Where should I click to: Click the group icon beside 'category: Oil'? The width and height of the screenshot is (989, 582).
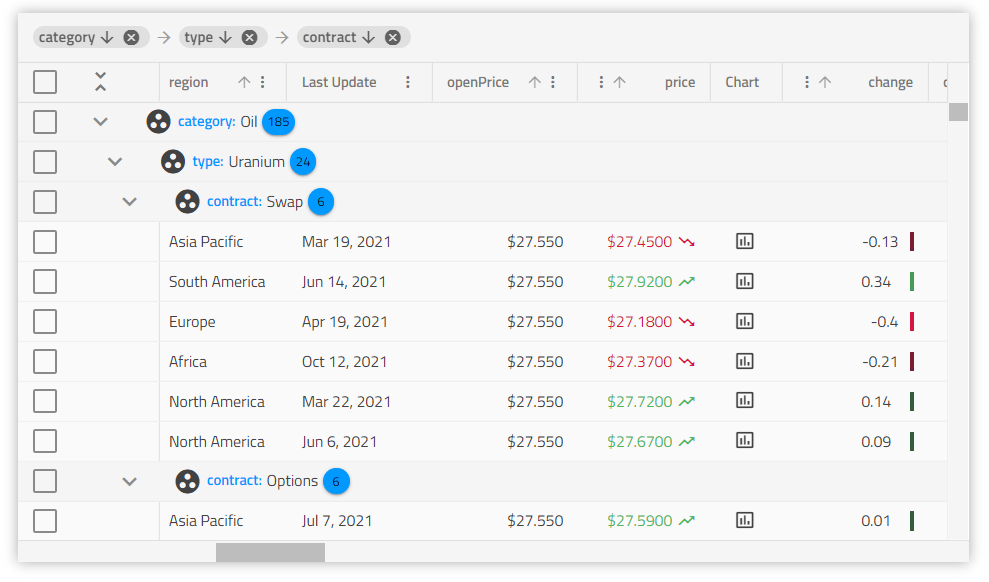point(158,121)
